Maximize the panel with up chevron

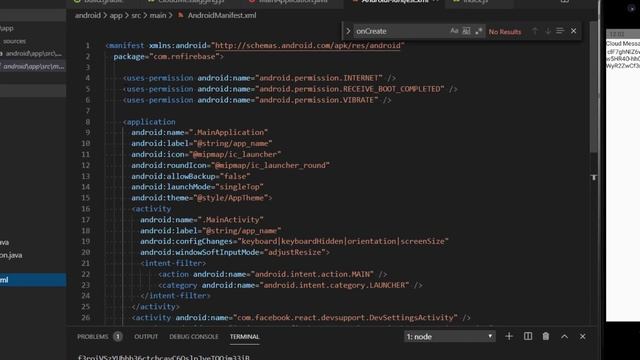tap(564, 337)
